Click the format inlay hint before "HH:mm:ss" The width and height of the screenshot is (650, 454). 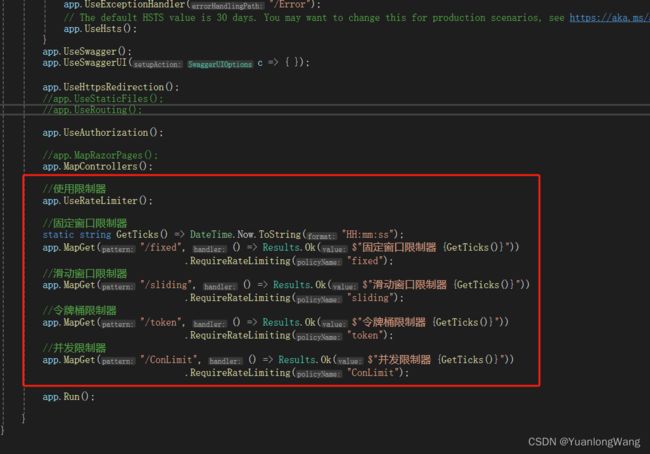(x=321, y=236)
